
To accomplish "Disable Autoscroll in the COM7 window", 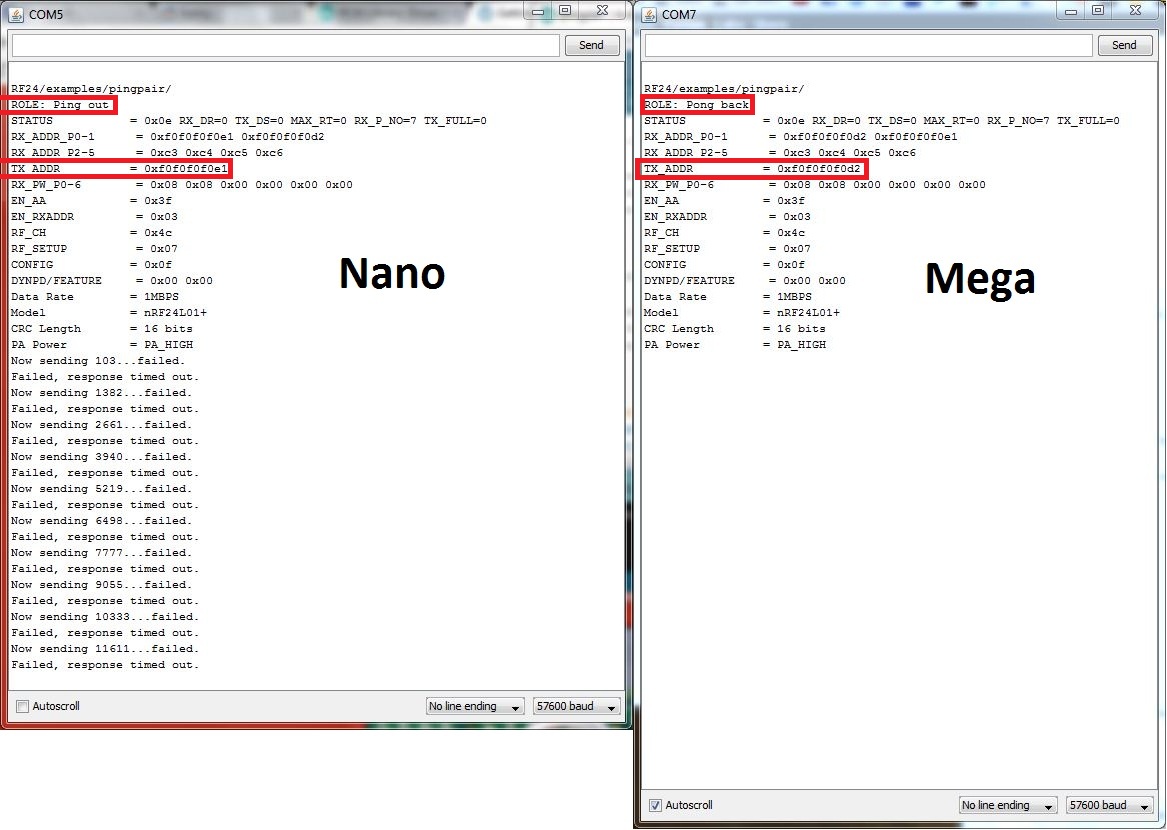I will (x=655, y=805).
